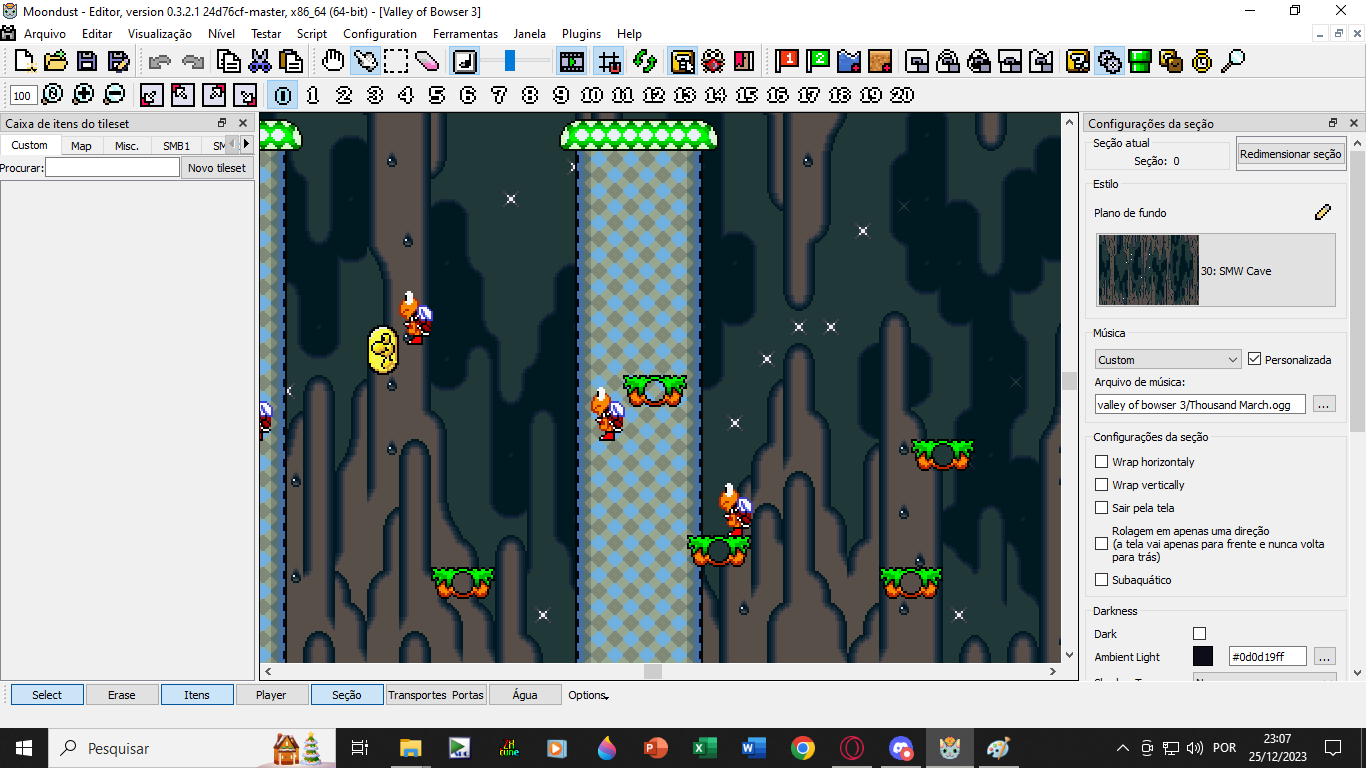Pick the dashed rectangle selection tool

click(396, 61)
